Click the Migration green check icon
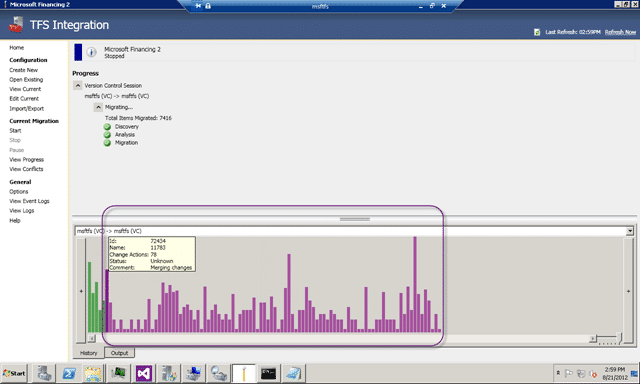This screenshot has height=384, width=640. pos(107,143)
